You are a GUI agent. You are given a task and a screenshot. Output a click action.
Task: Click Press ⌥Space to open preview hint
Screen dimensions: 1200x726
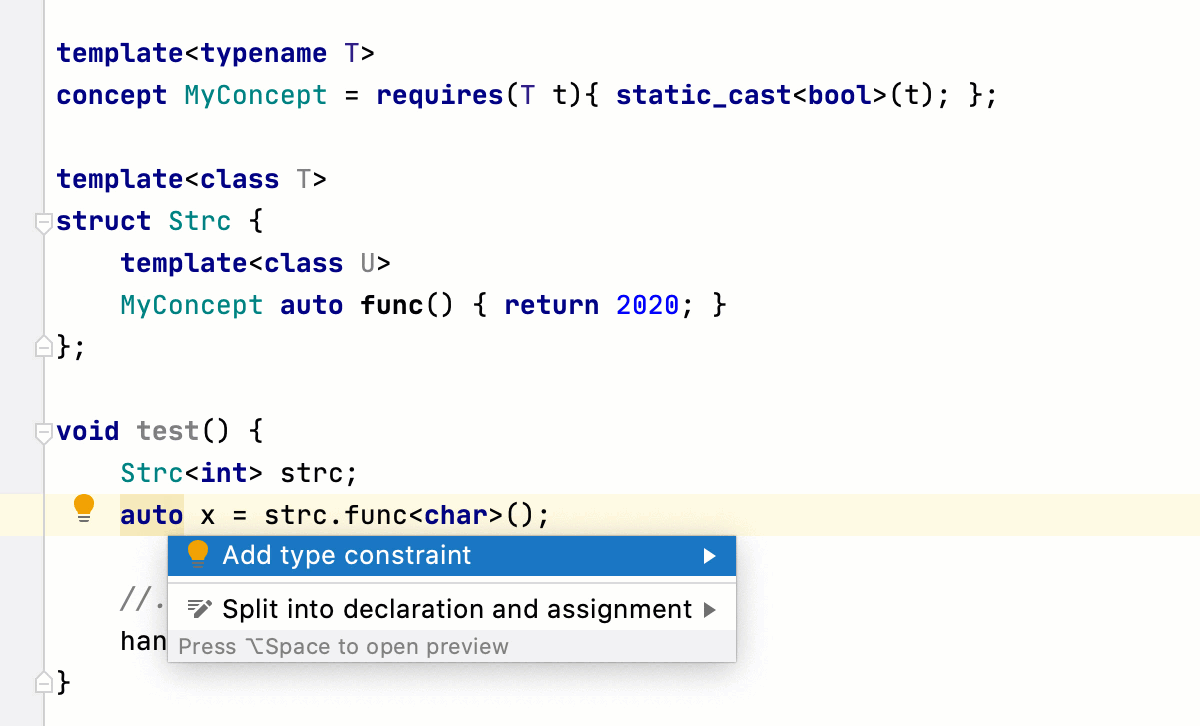344,647
